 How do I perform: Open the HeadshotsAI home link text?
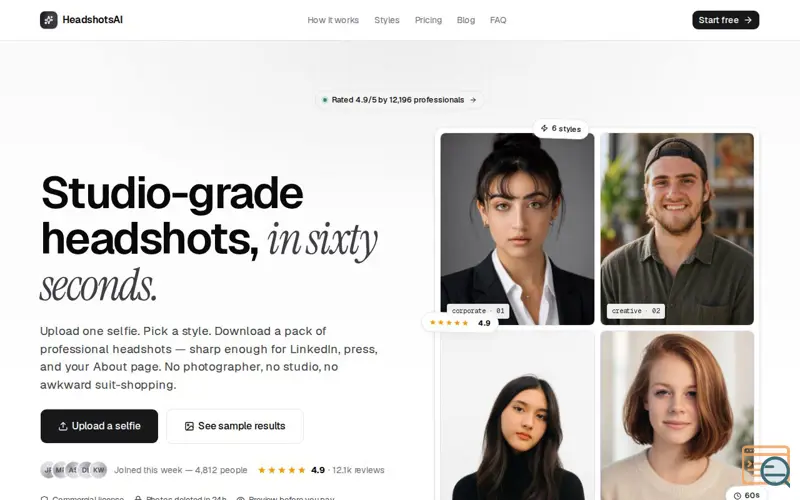(92, 20)
